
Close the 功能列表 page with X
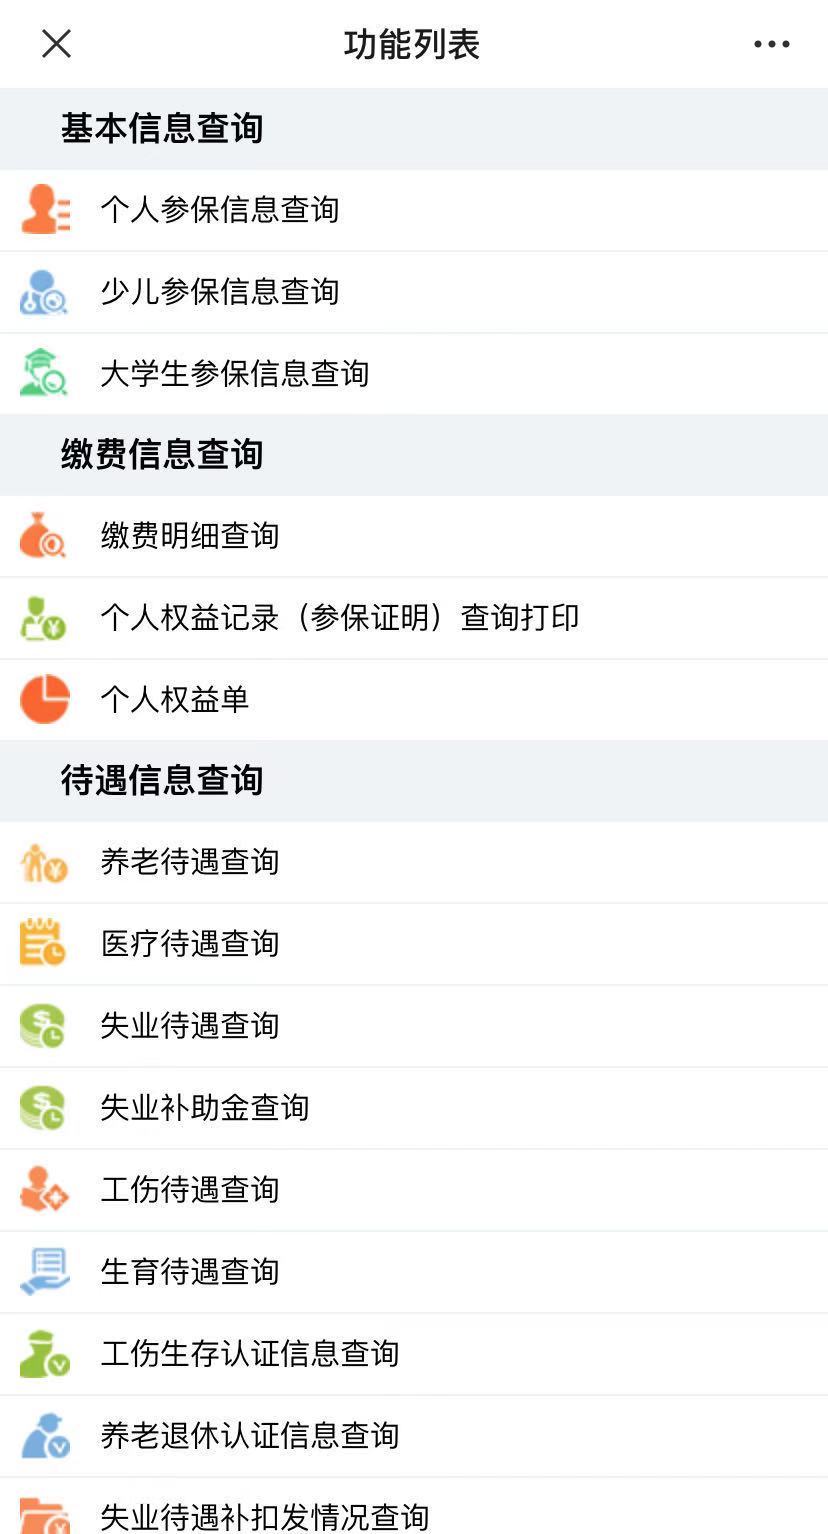tap(56, 44)
